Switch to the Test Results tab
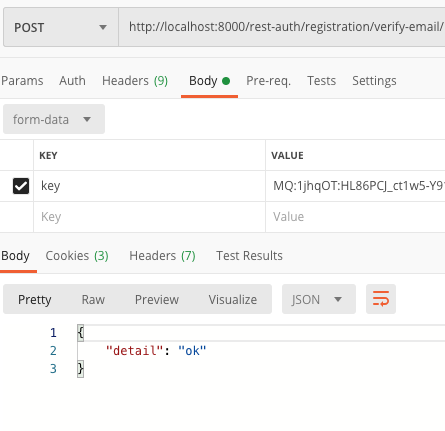Viewport: 445px width, 431px height. tap(249, 256)
